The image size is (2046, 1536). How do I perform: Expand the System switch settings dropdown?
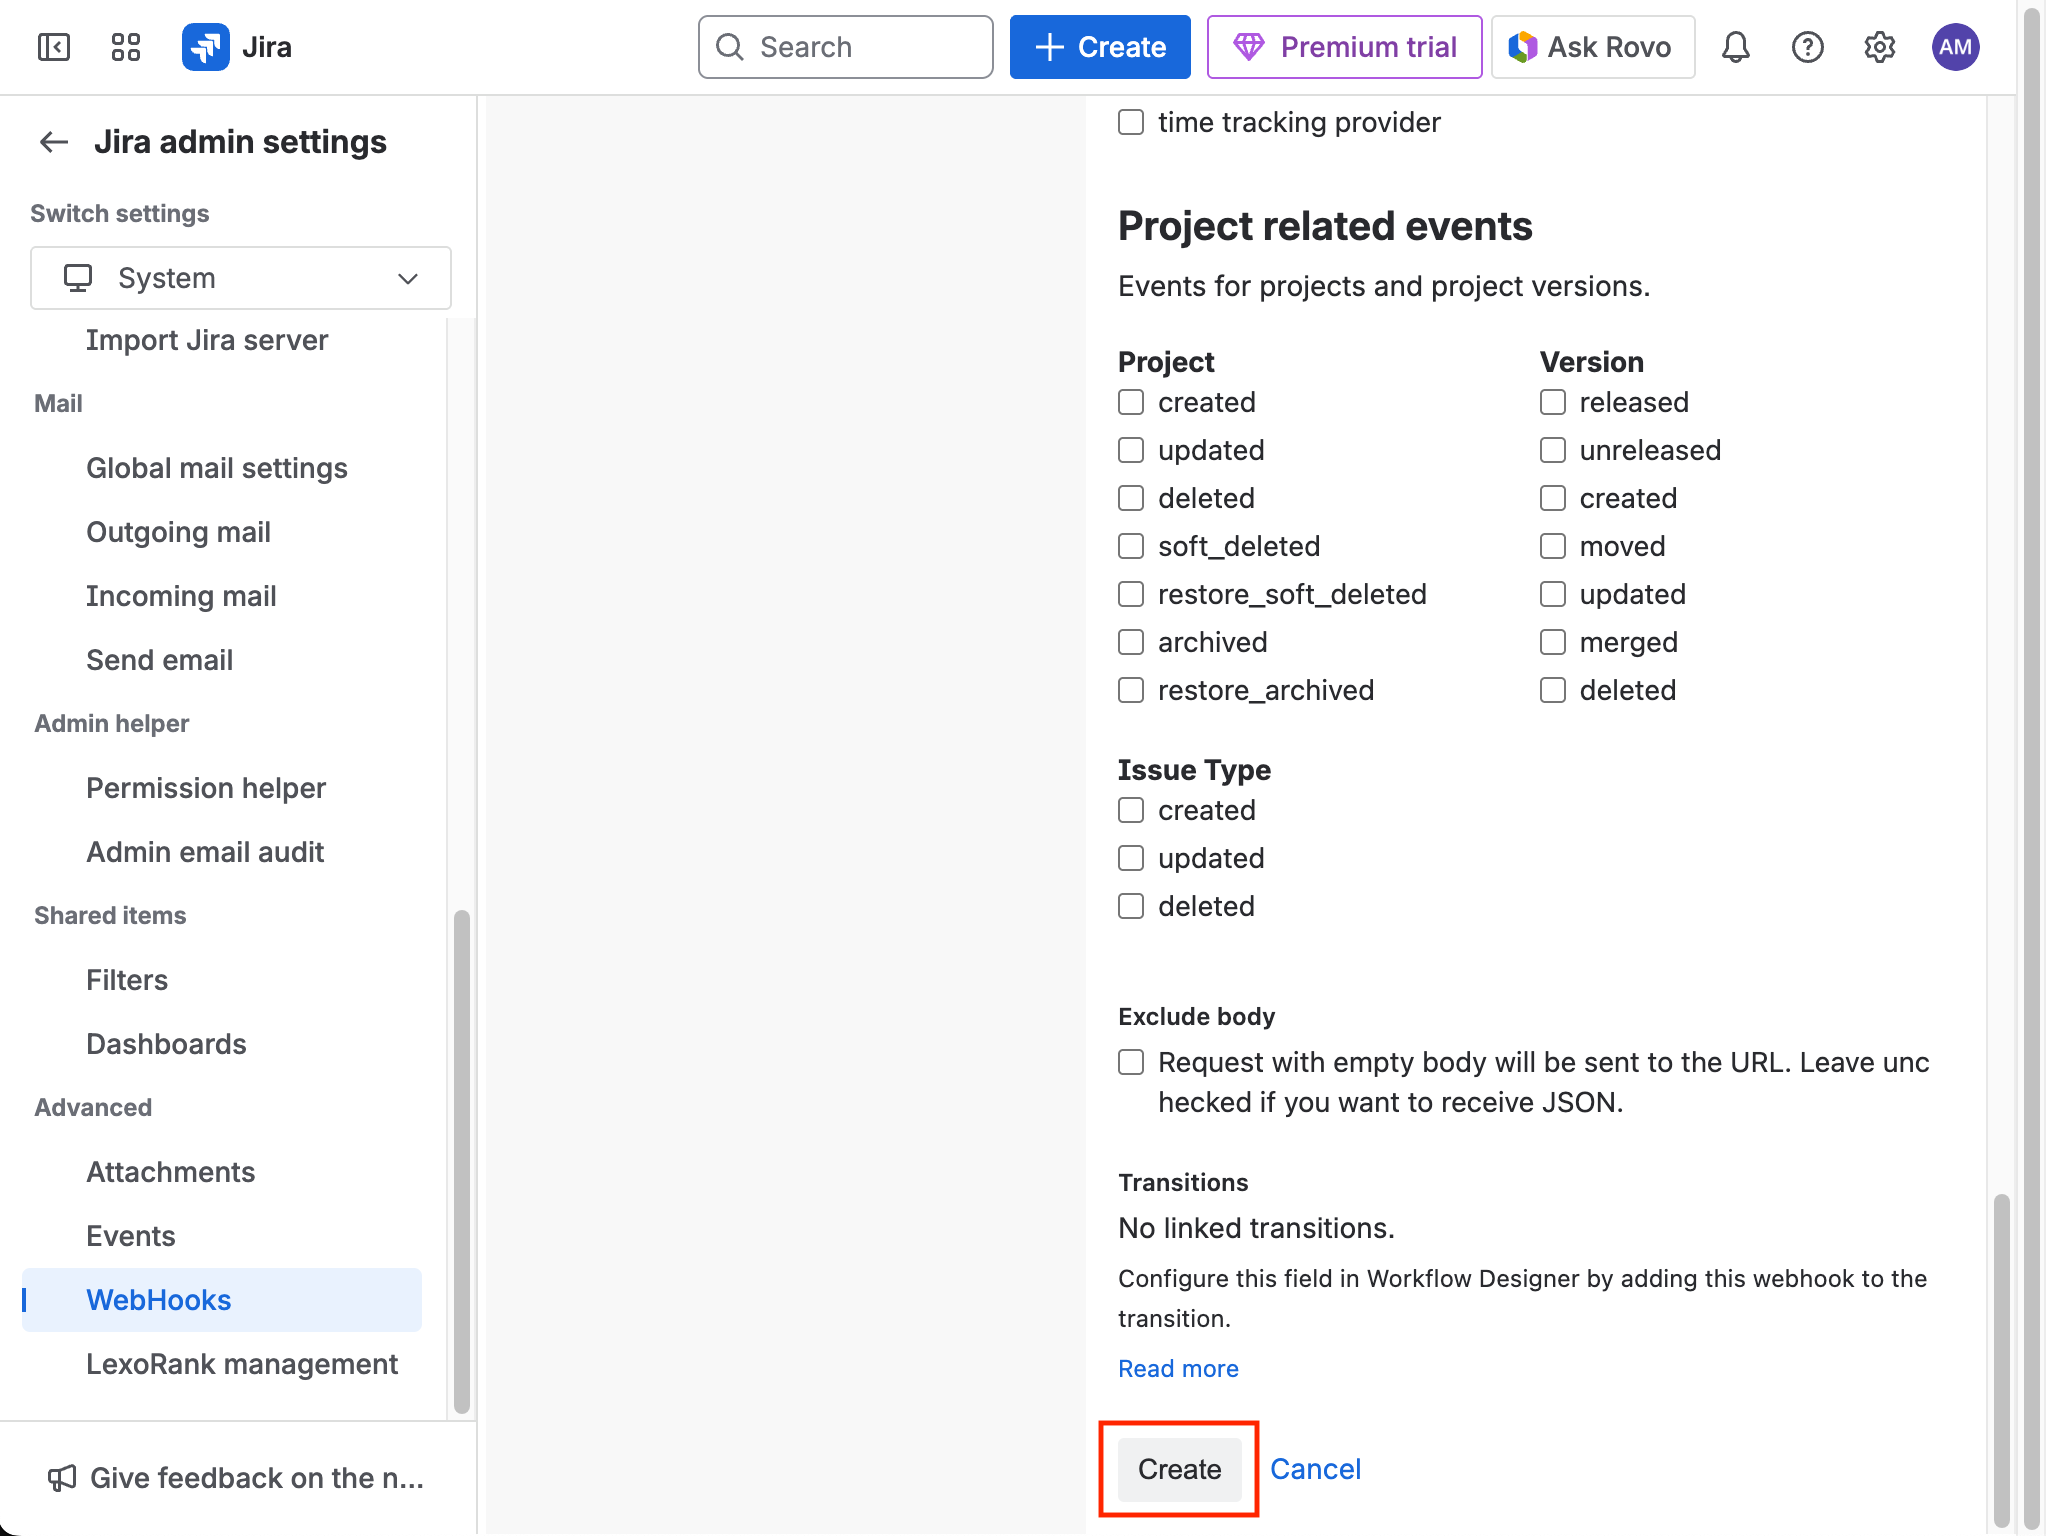pyautogui.click(x=241, y=278)
